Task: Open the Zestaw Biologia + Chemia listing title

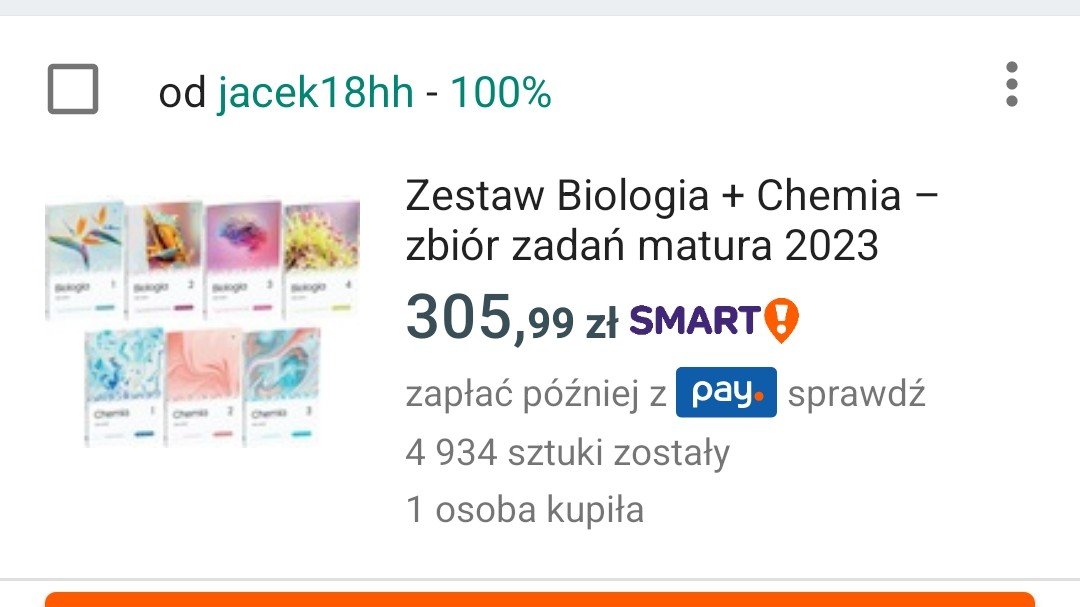Action: [x=672, y=220]
